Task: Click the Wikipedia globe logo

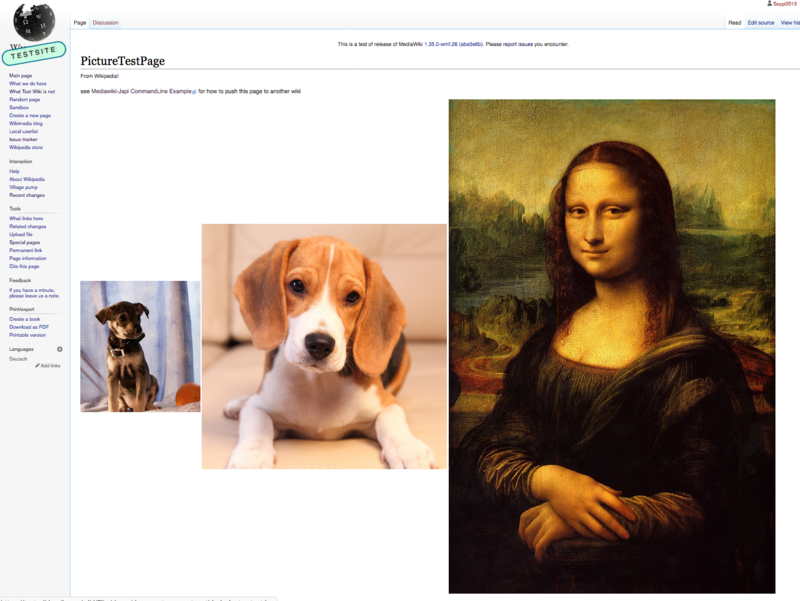Action: [x=34, y=22]
